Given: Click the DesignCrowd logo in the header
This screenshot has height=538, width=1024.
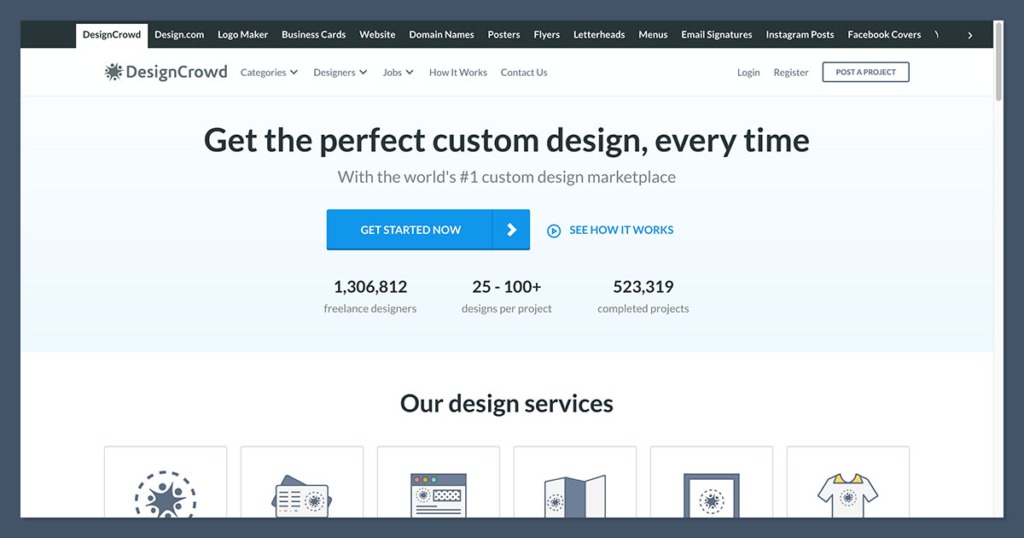Looking at the screenshot, I should tap(166, 72).
